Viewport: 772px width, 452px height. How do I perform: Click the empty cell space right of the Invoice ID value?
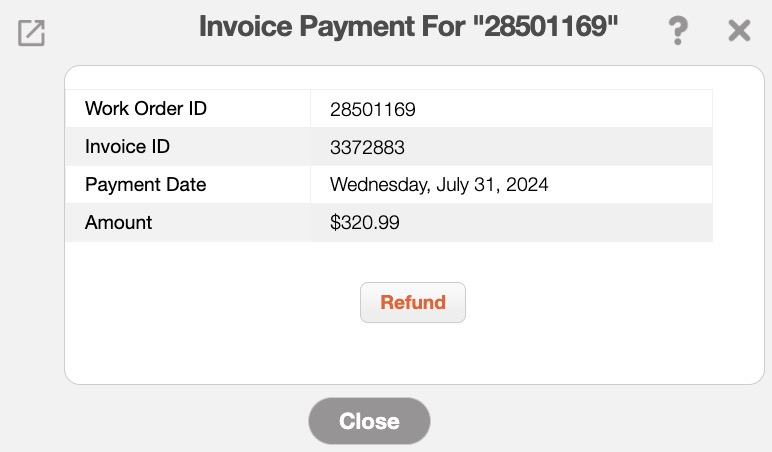[x=560, y=148]
